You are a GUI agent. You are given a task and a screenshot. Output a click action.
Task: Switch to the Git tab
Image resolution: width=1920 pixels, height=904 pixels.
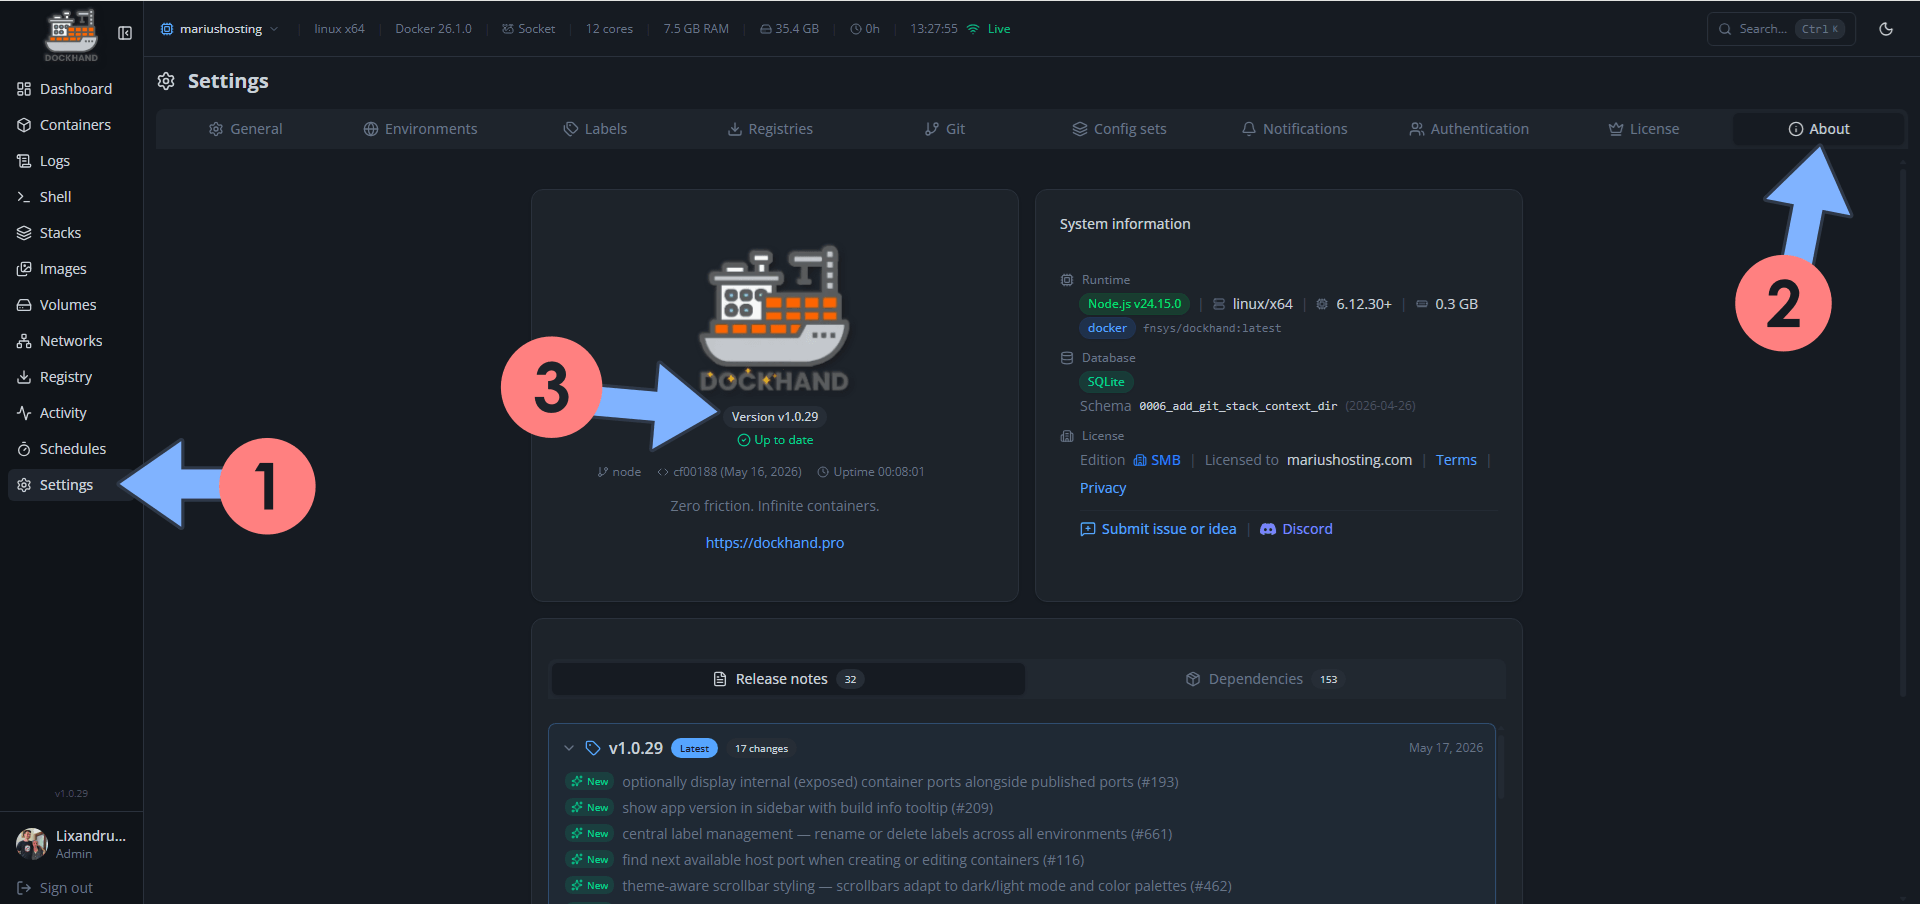point(944,129)
